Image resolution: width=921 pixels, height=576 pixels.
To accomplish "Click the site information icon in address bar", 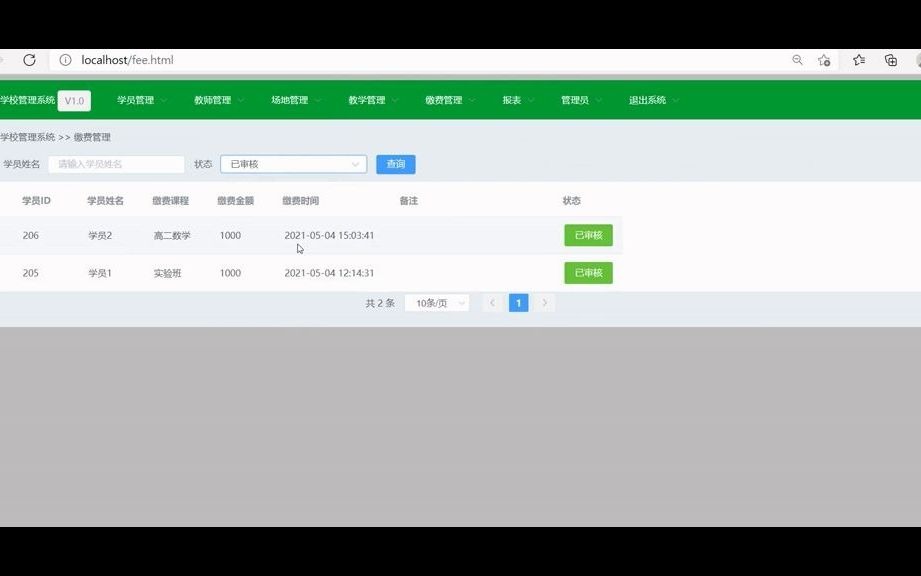I will point(65,59).
